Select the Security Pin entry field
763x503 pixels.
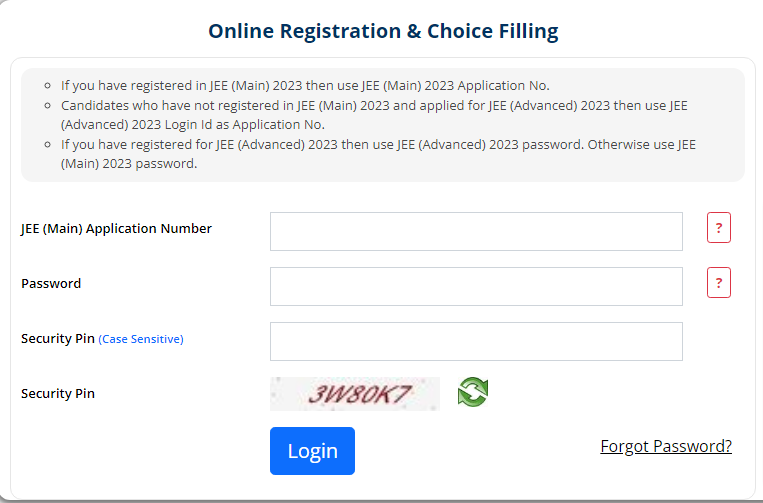[x=476, y=341]
